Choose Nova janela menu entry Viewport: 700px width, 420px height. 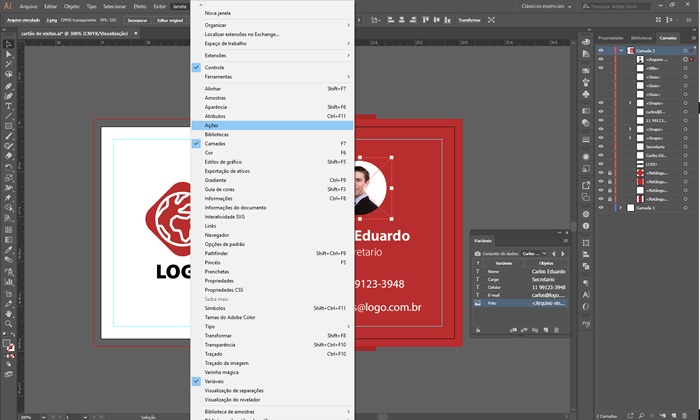(272, 13)
